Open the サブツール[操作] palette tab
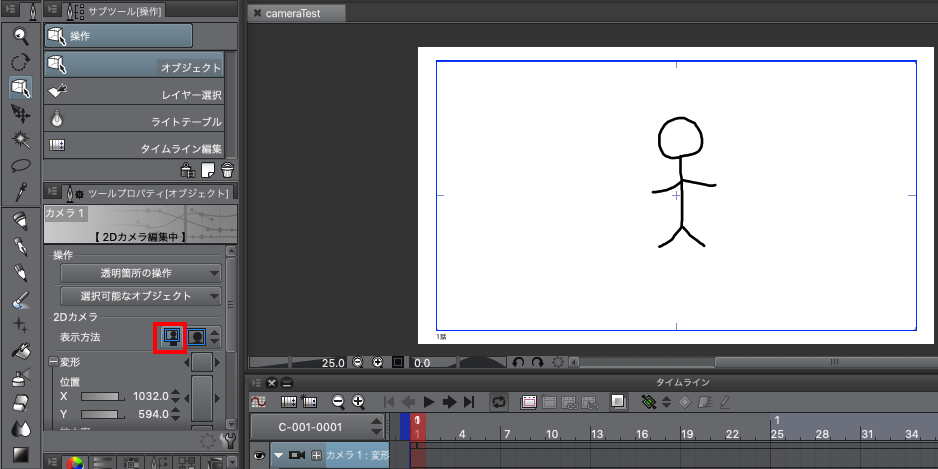Screen dimensions: 938x469 (x=114, y=11)
